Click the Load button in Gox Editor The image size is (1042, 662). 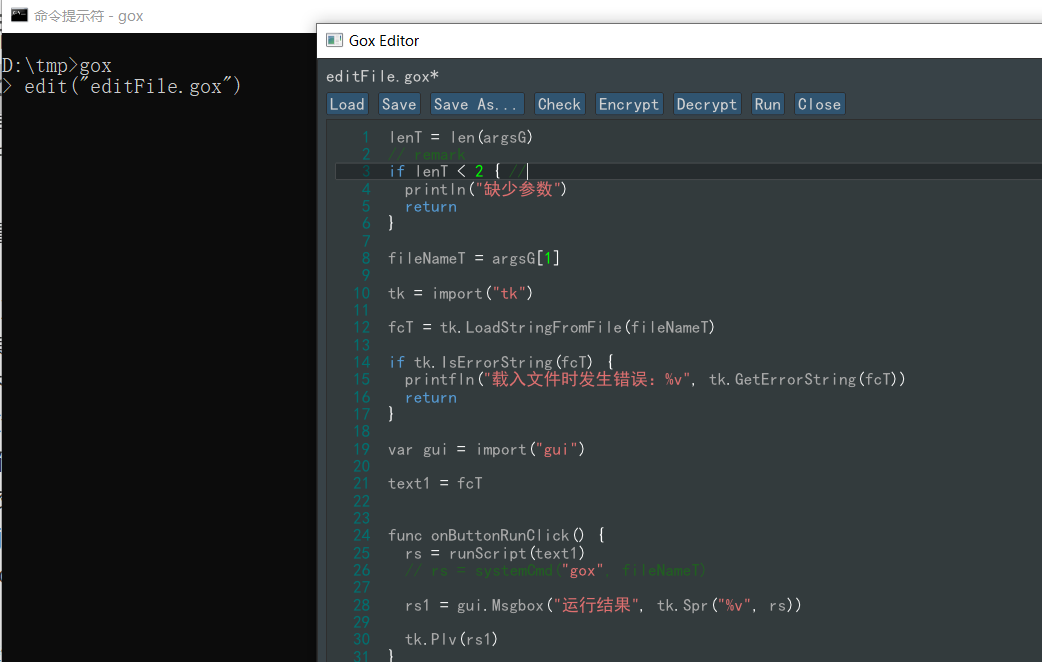347,104
